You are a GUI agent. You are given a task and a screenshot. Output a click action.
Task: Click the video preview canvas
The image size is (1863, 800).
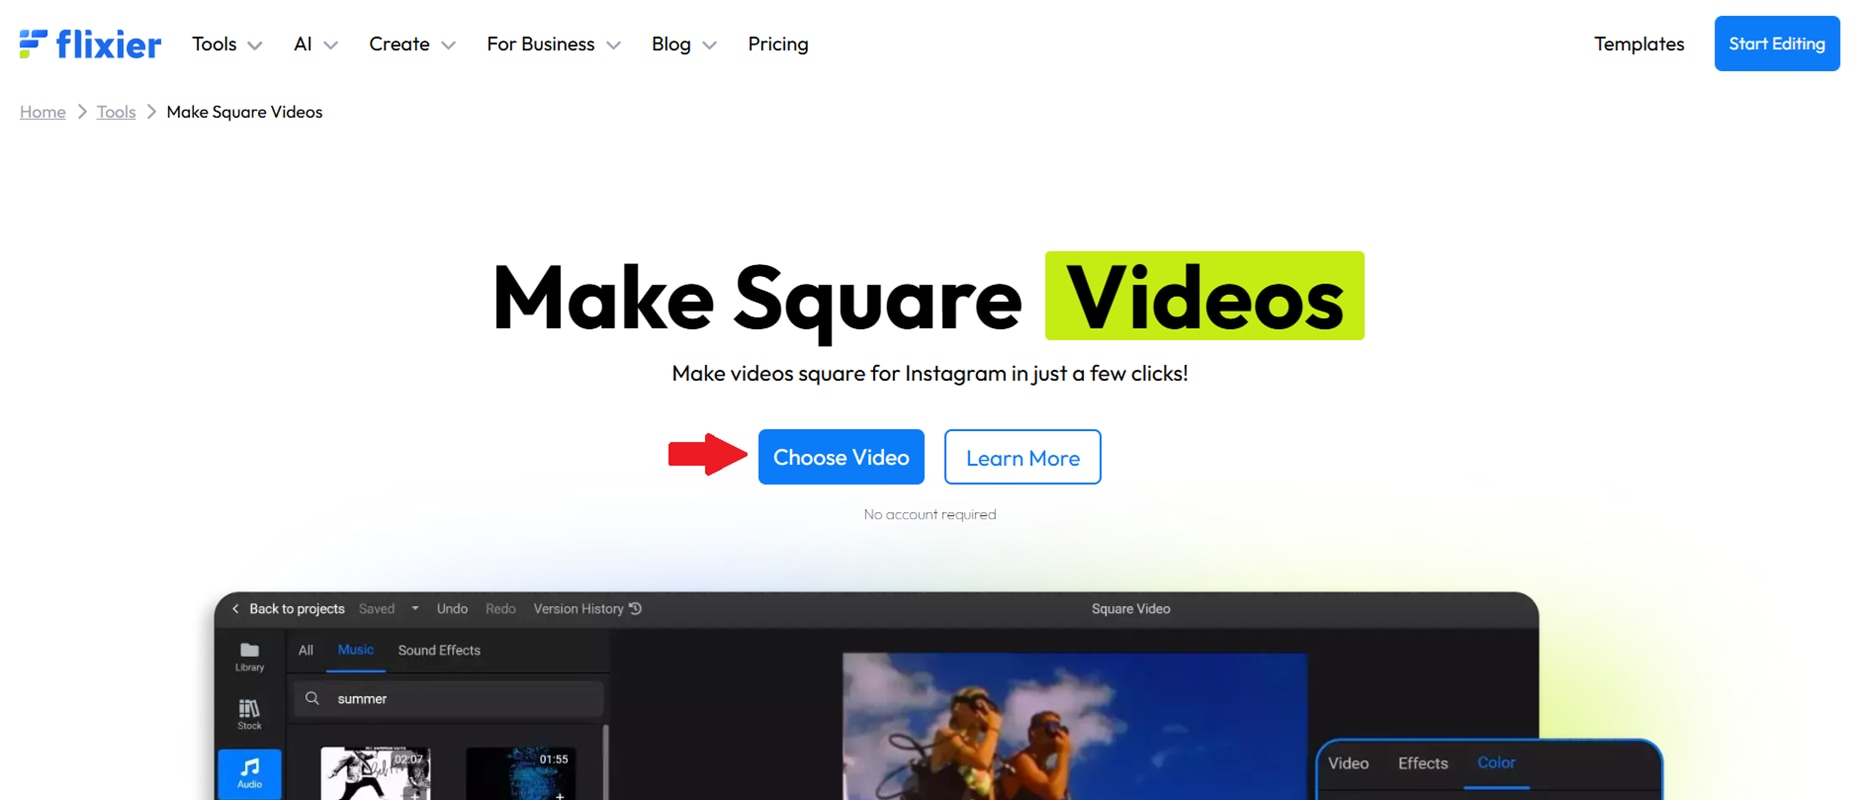pyautogui.click(x=1075, y=726)
